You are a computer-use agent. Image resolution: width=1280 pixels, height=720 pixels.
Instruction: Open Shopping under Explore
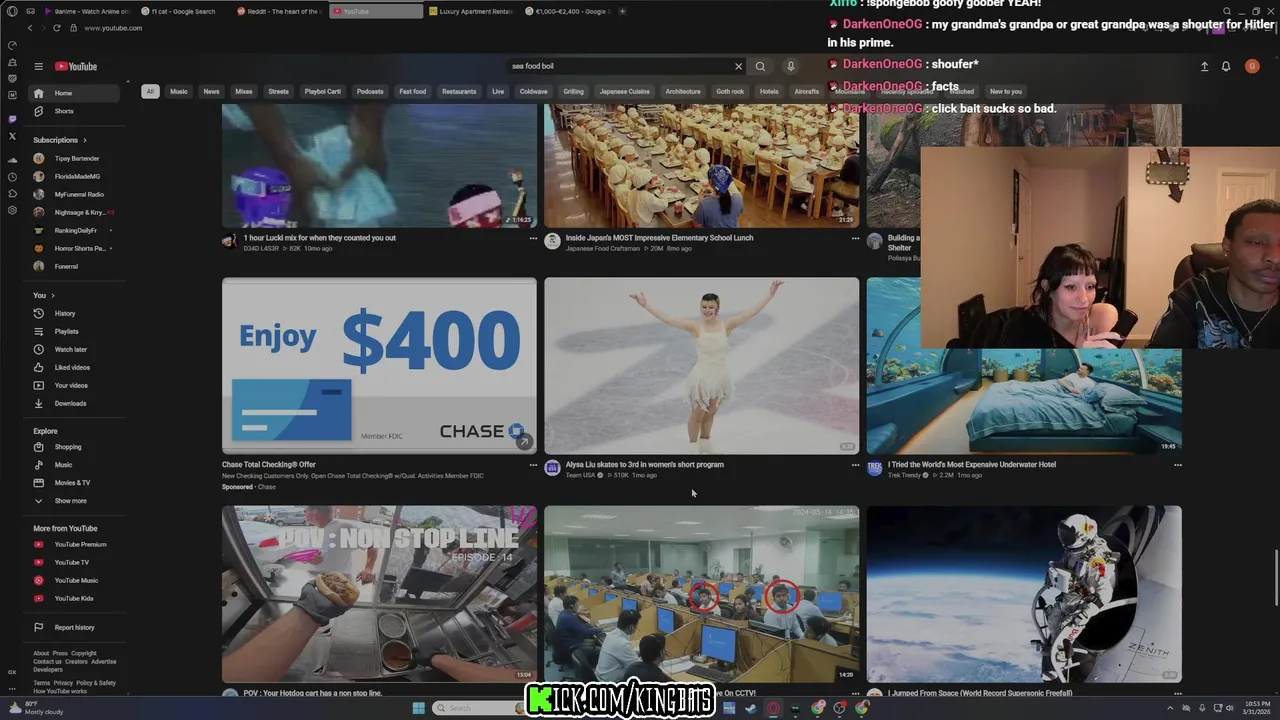point(75,447)
